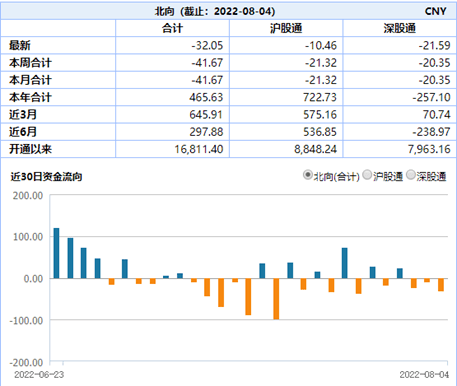The image size is (457, 386).
Task: Click the last orange bar for 2022-08-04
Action: (441, 285)
